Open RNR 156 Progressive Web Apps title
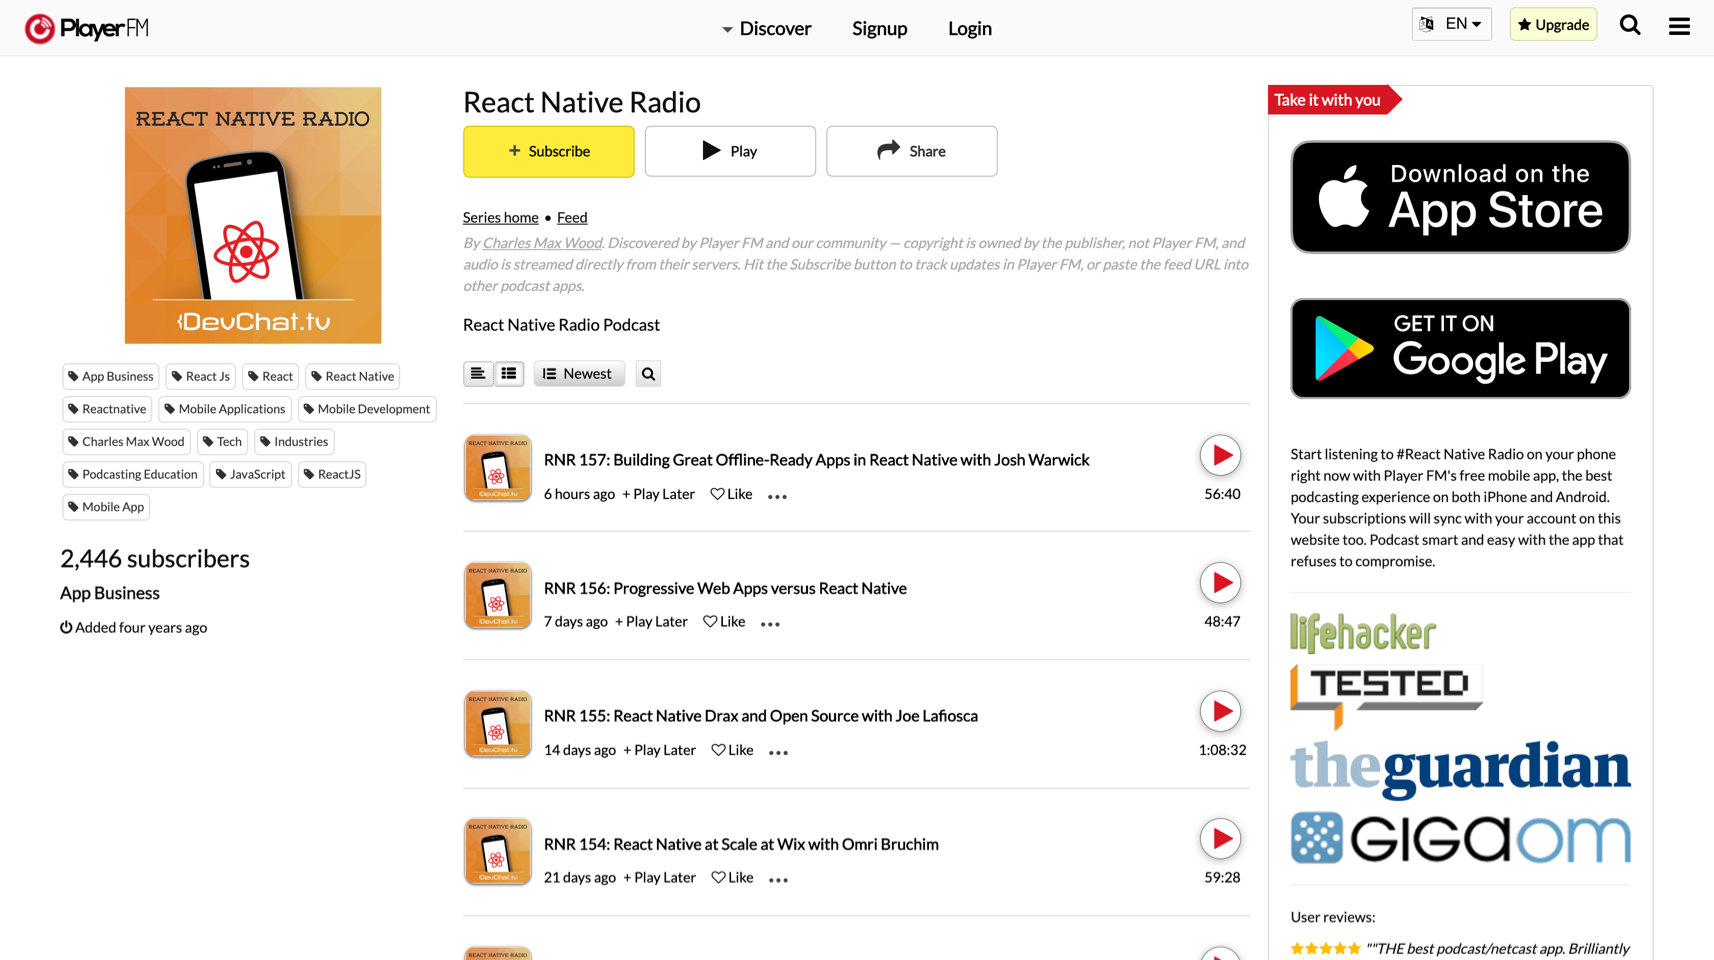1714x960 pixels. 725,588
